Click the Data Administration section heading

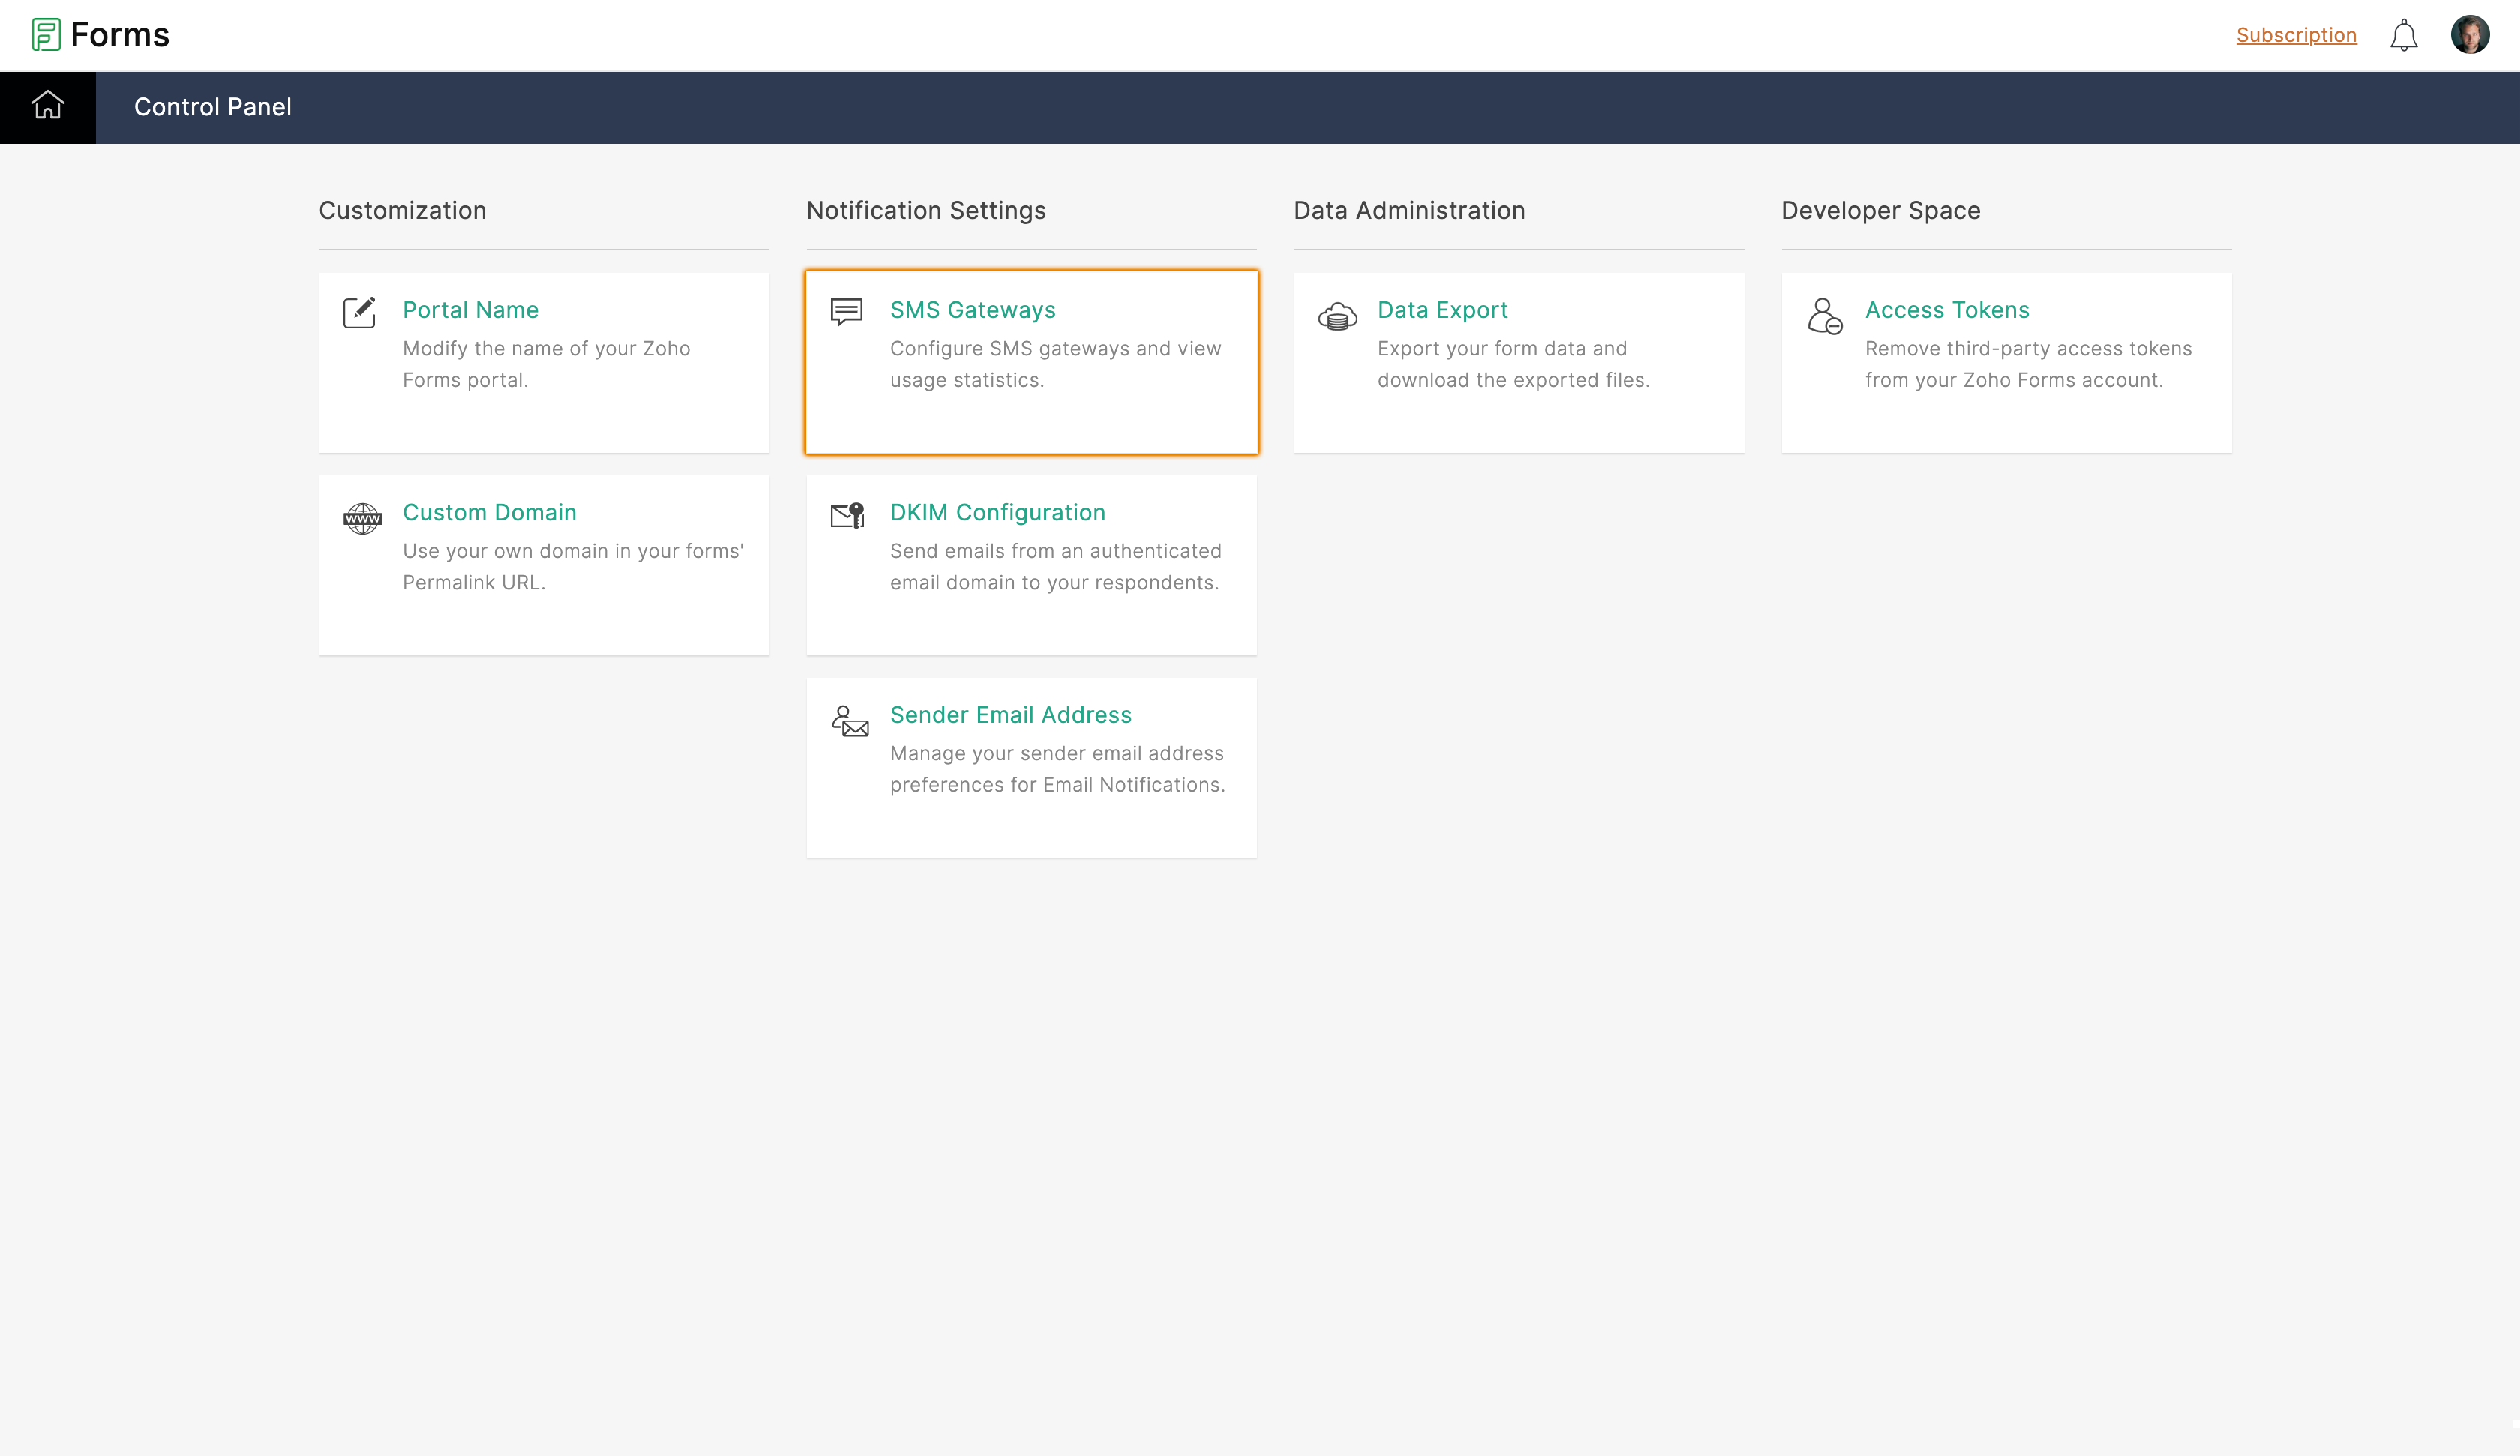[x=1409, y=210]
